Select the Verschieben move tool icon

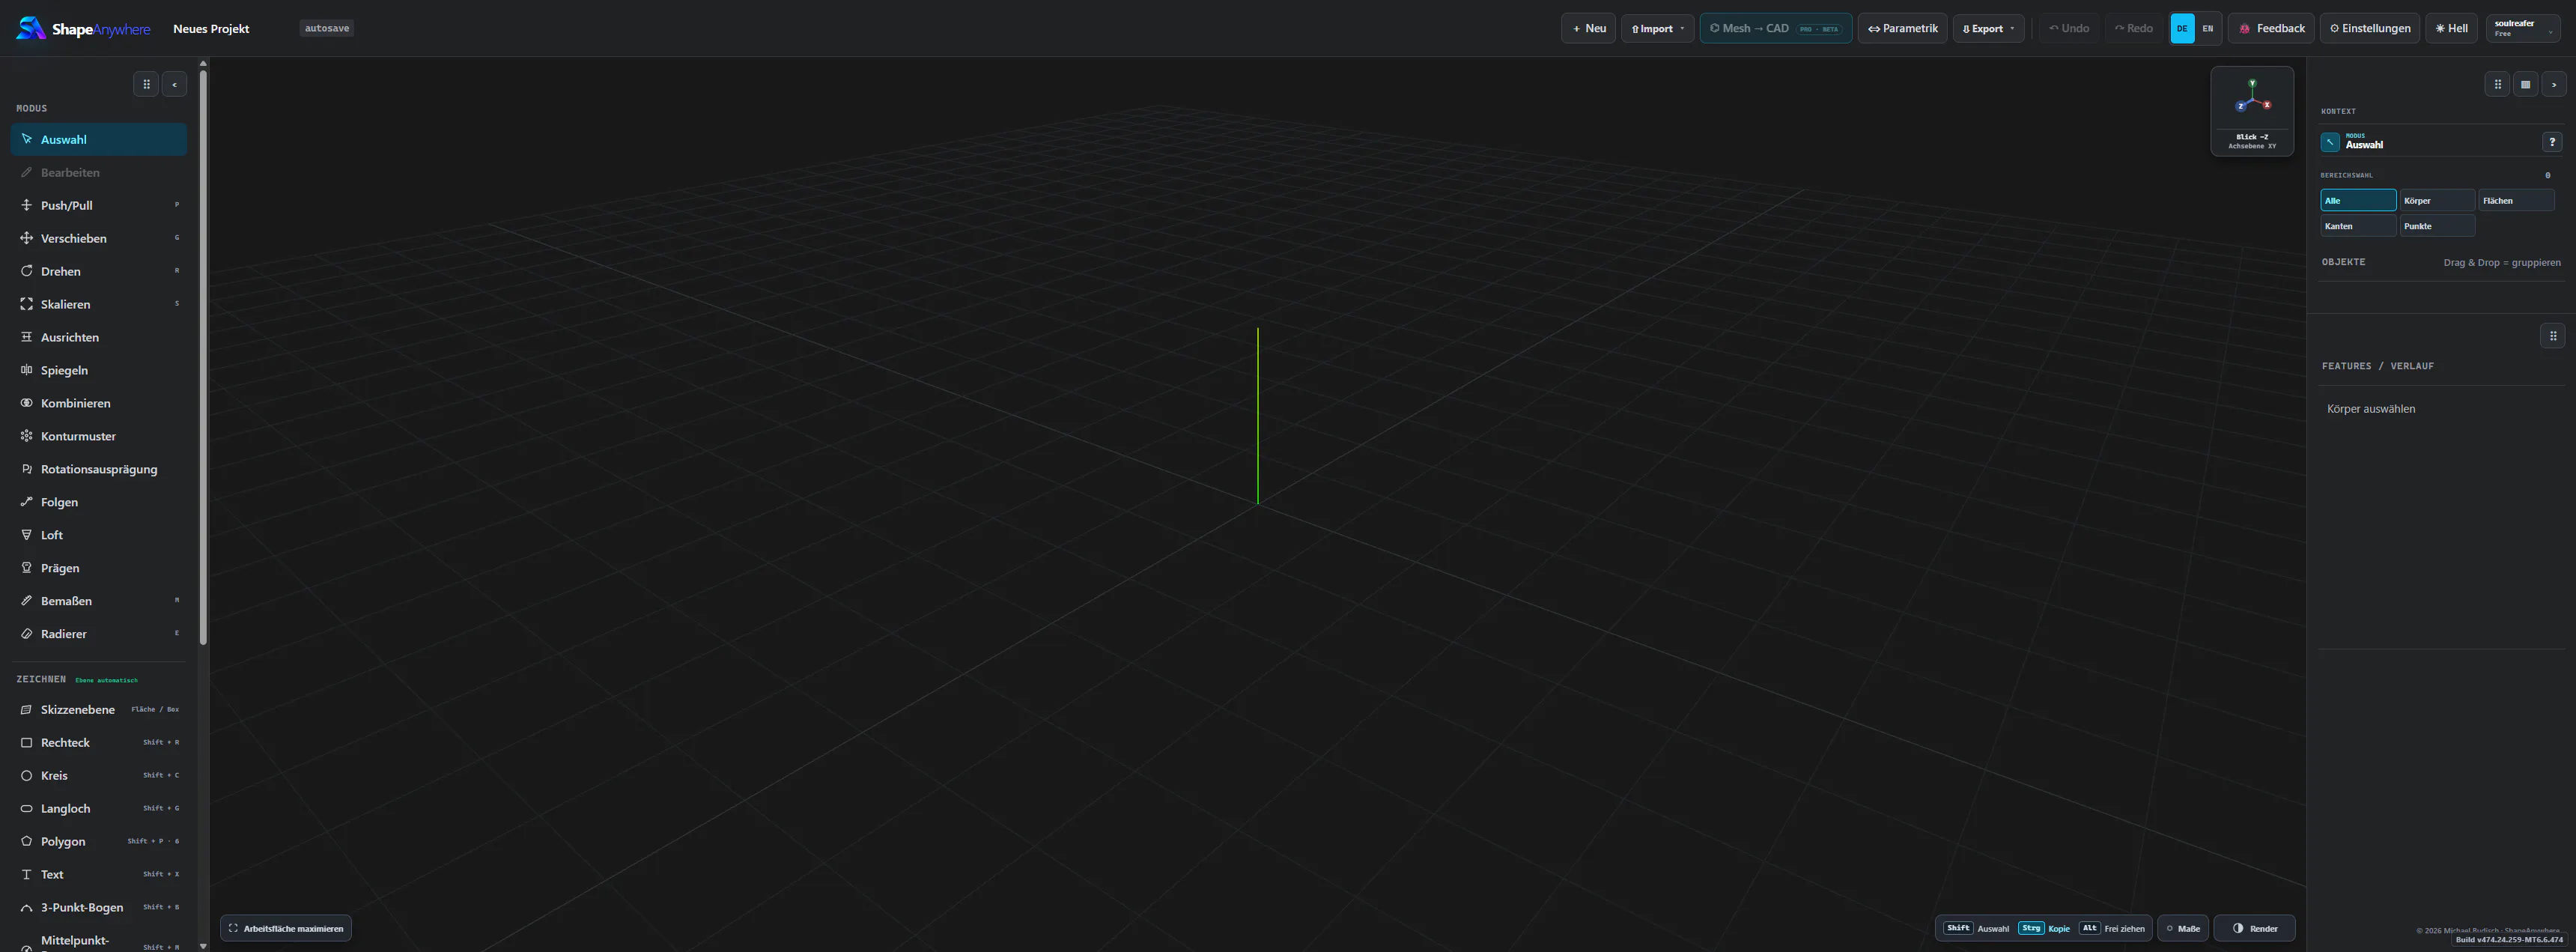pyautogui.click(x=26, y=238)
